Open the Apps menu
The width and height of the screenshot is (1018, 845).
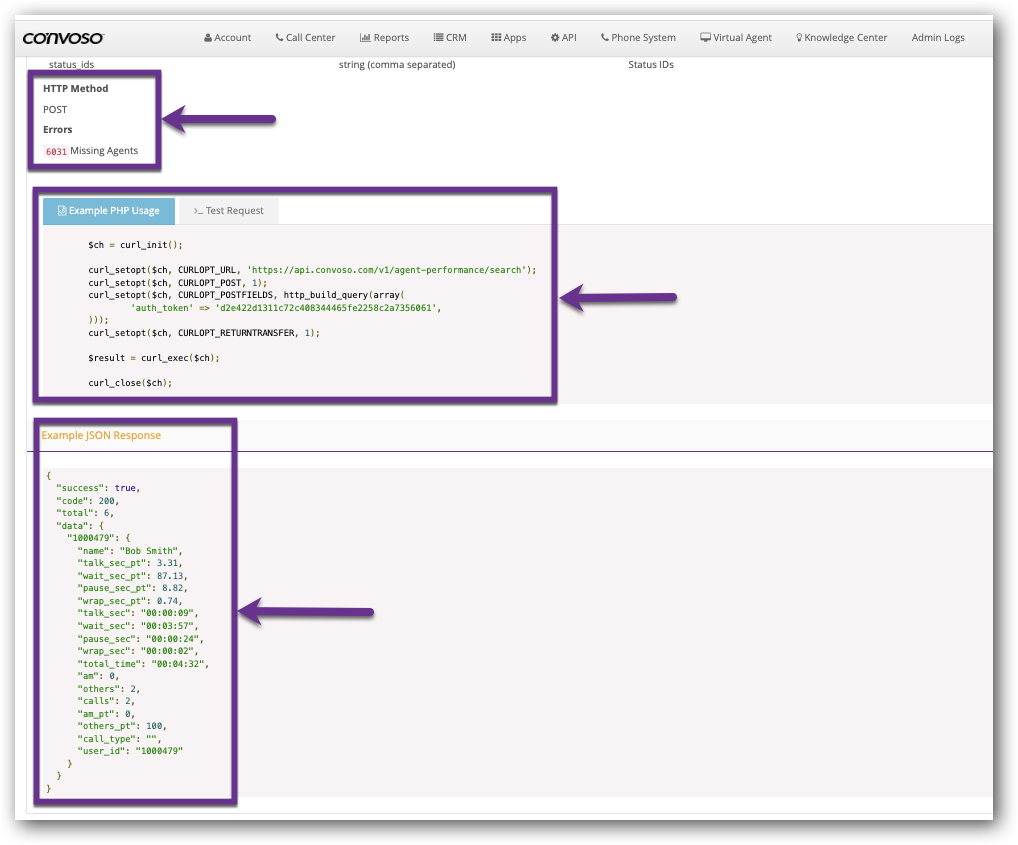(508, 38)
